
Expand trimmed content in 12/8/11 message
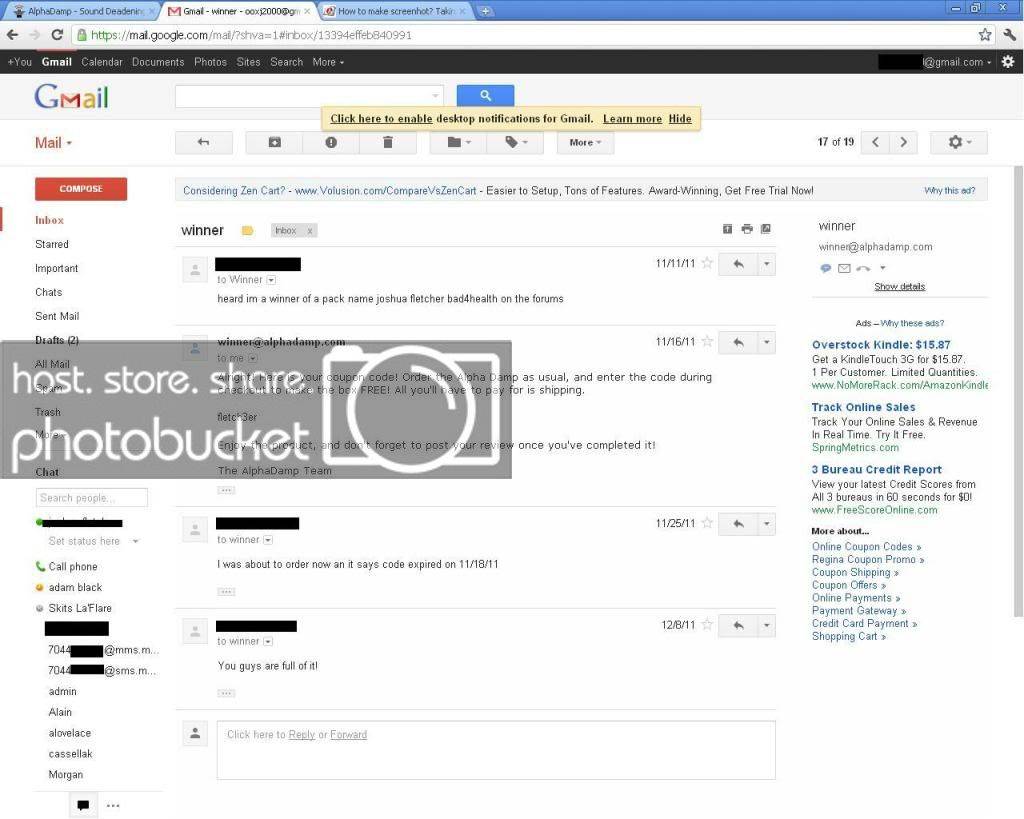pos(226,693)
